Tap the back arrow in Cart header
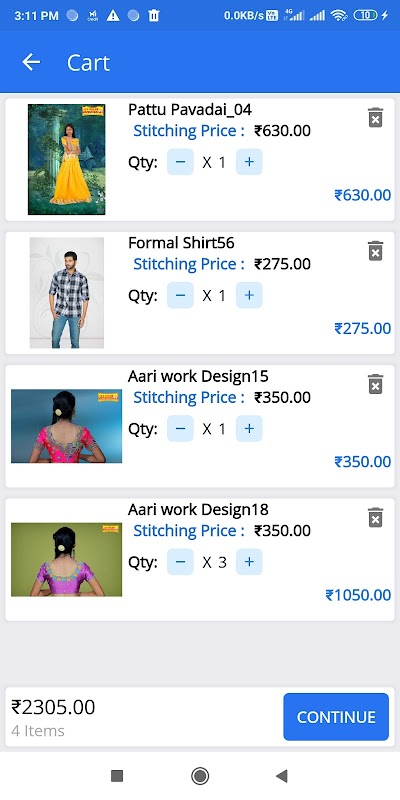This screenshot has height=800, width=400. pyautogui.click(x=31, y=62)
